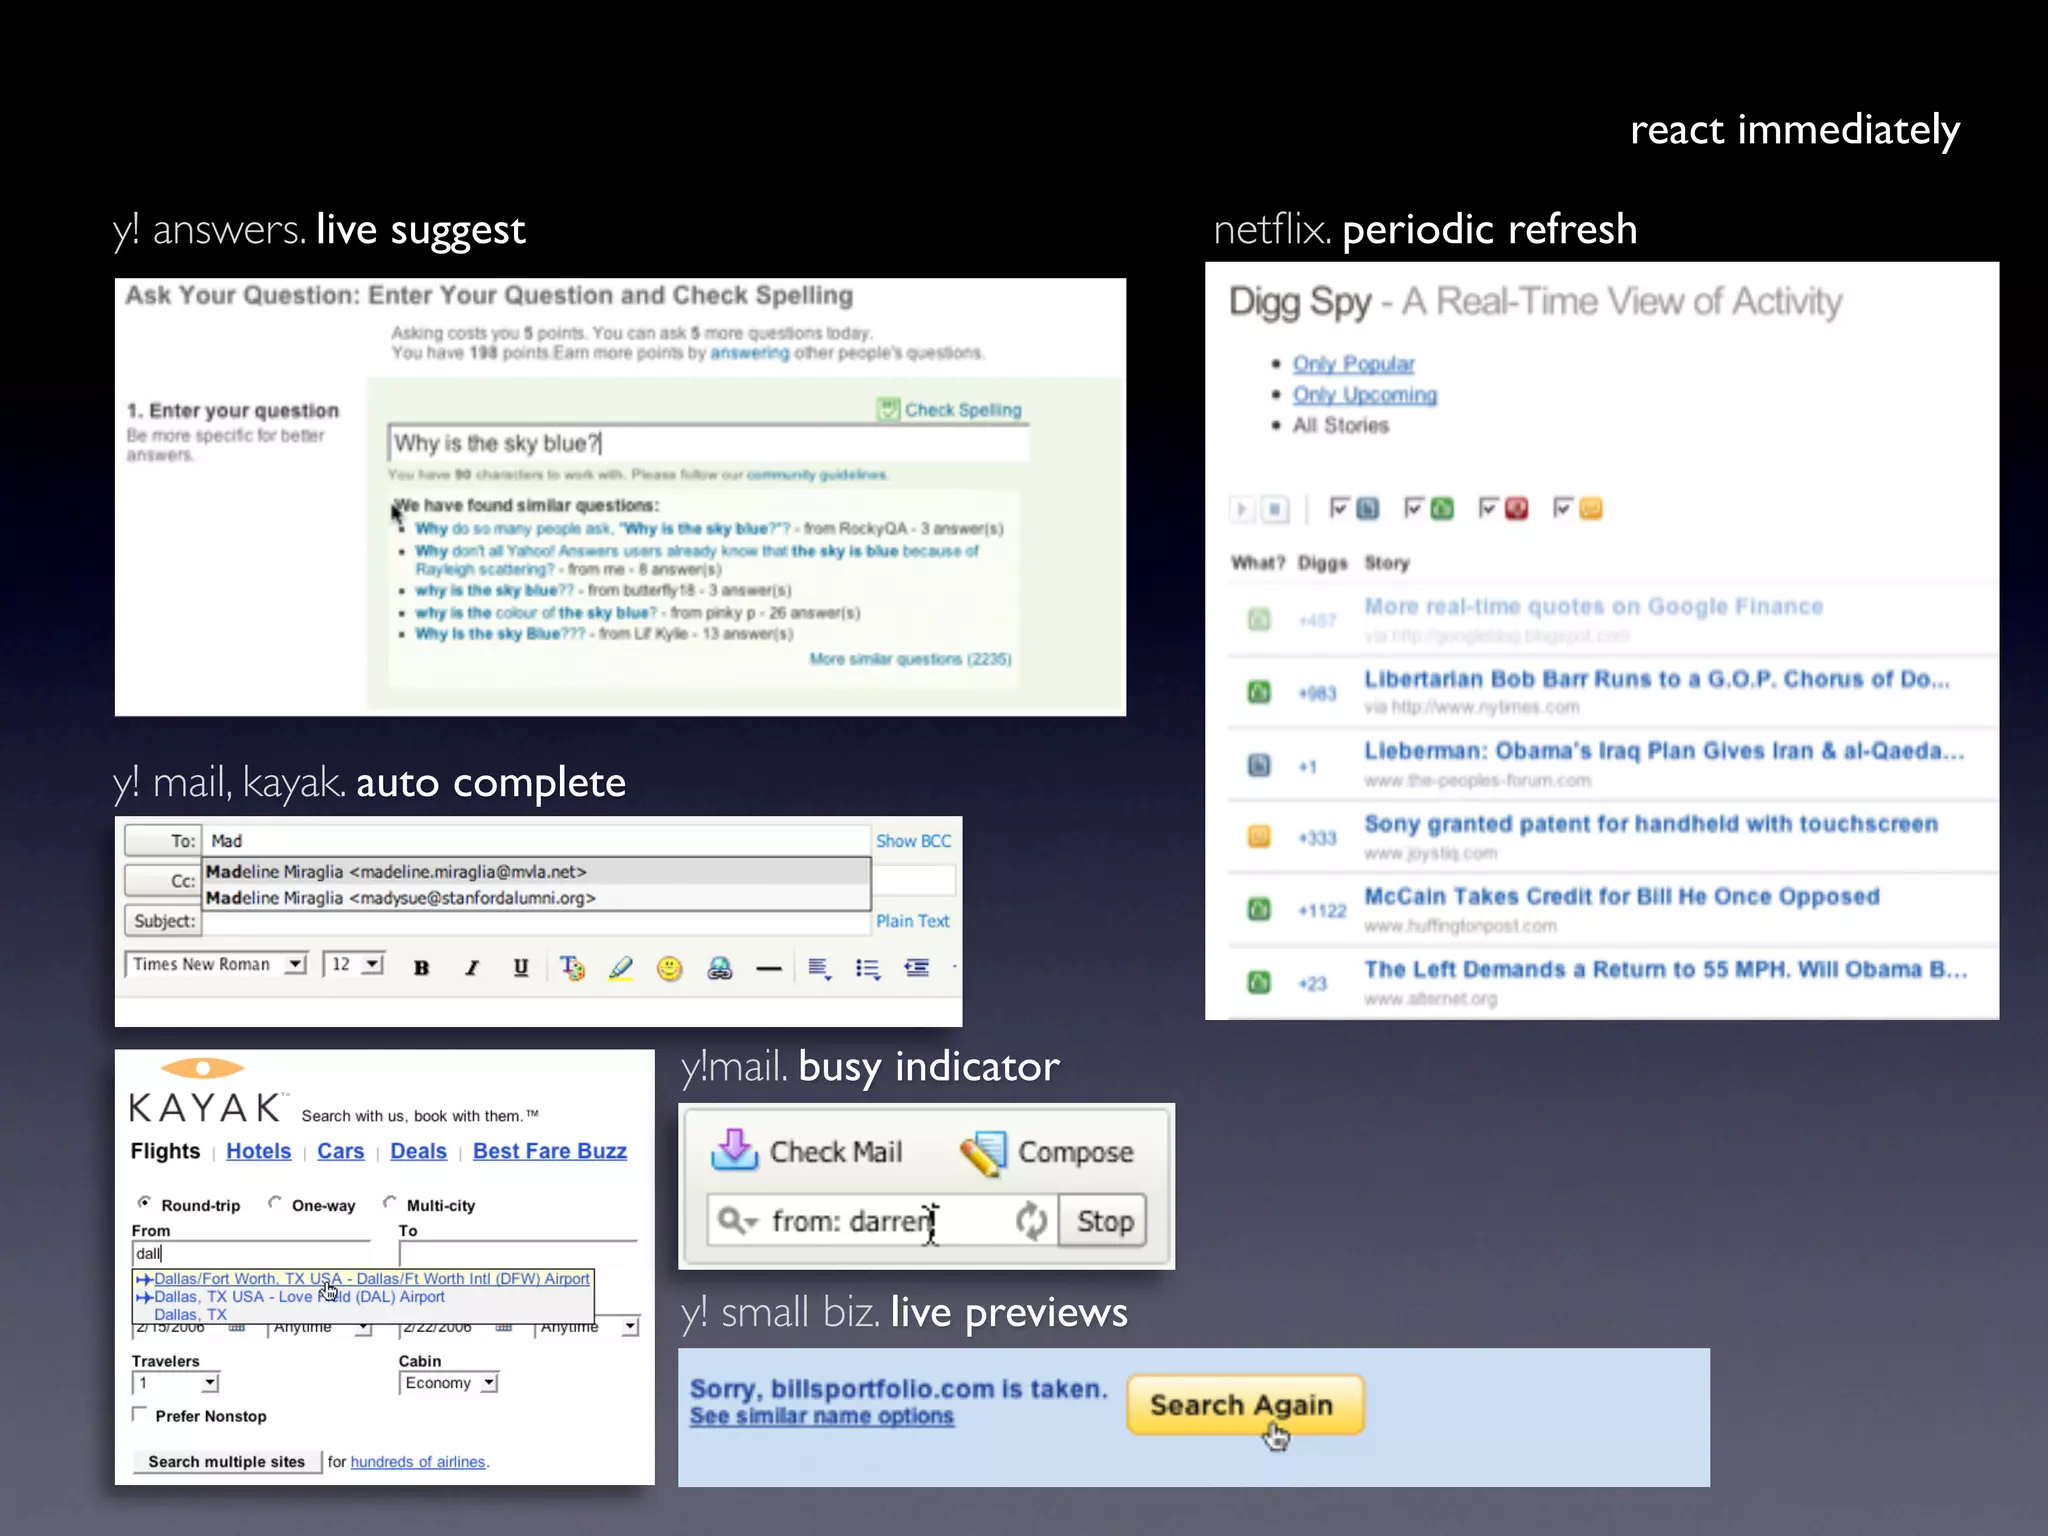This screenshot has height=1536, width=2048.
Task: Select the Multi-city trip option
Action: [390, 1203]
